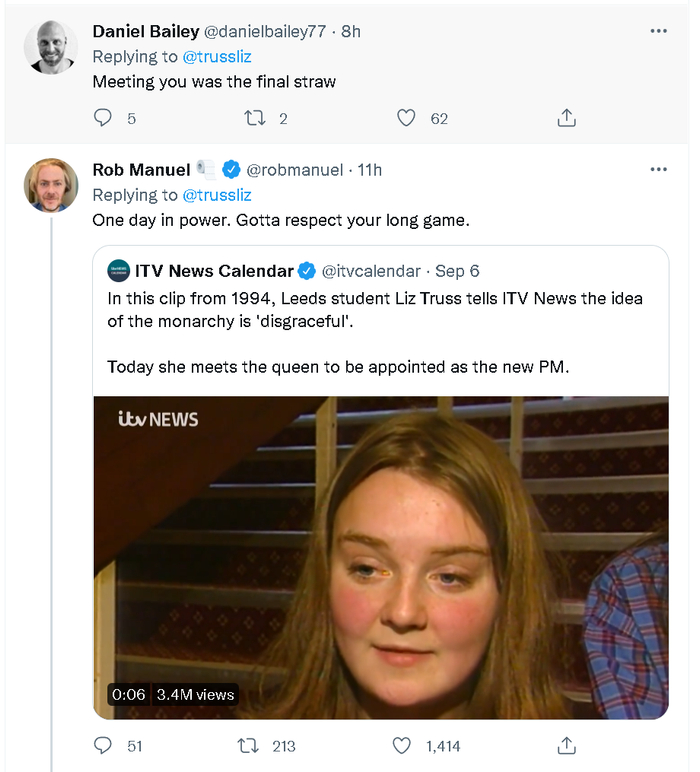This screenshot has height=772, width=700.
Task: Retweet Daniel Bailey's tweet
Action: pos(254,118)
